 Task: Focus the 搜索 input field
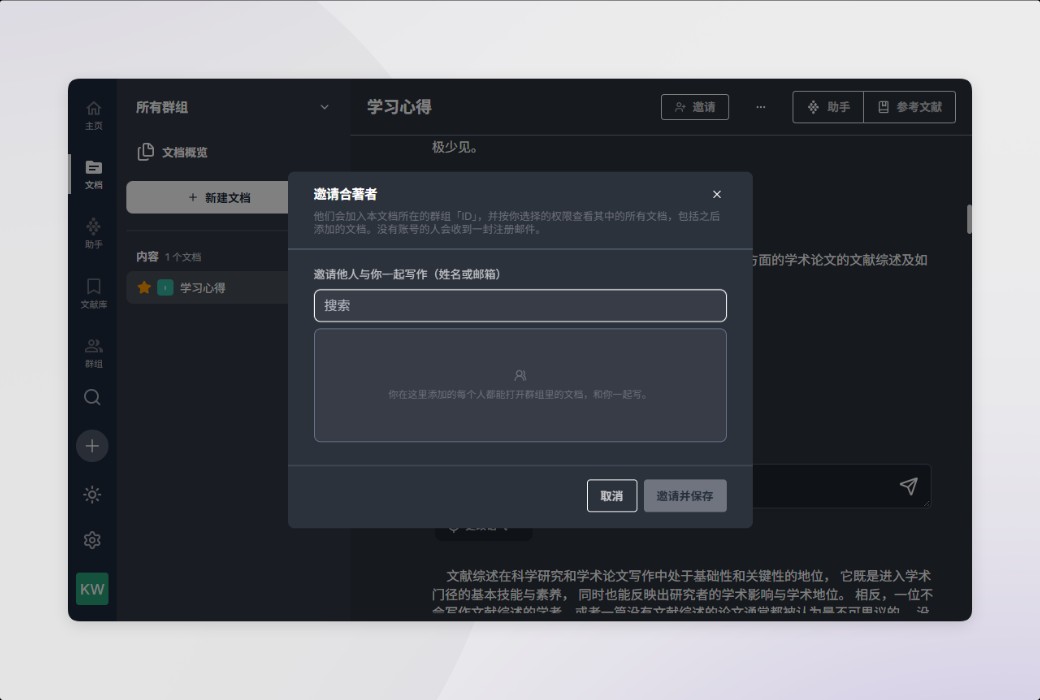tap(520, 305)
